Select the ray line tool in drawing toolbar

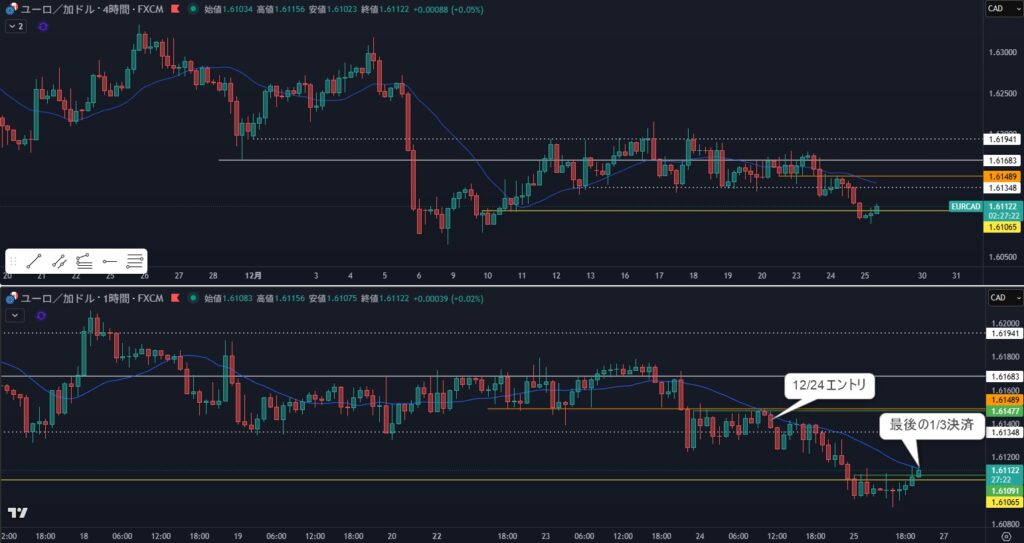(59, 260)
